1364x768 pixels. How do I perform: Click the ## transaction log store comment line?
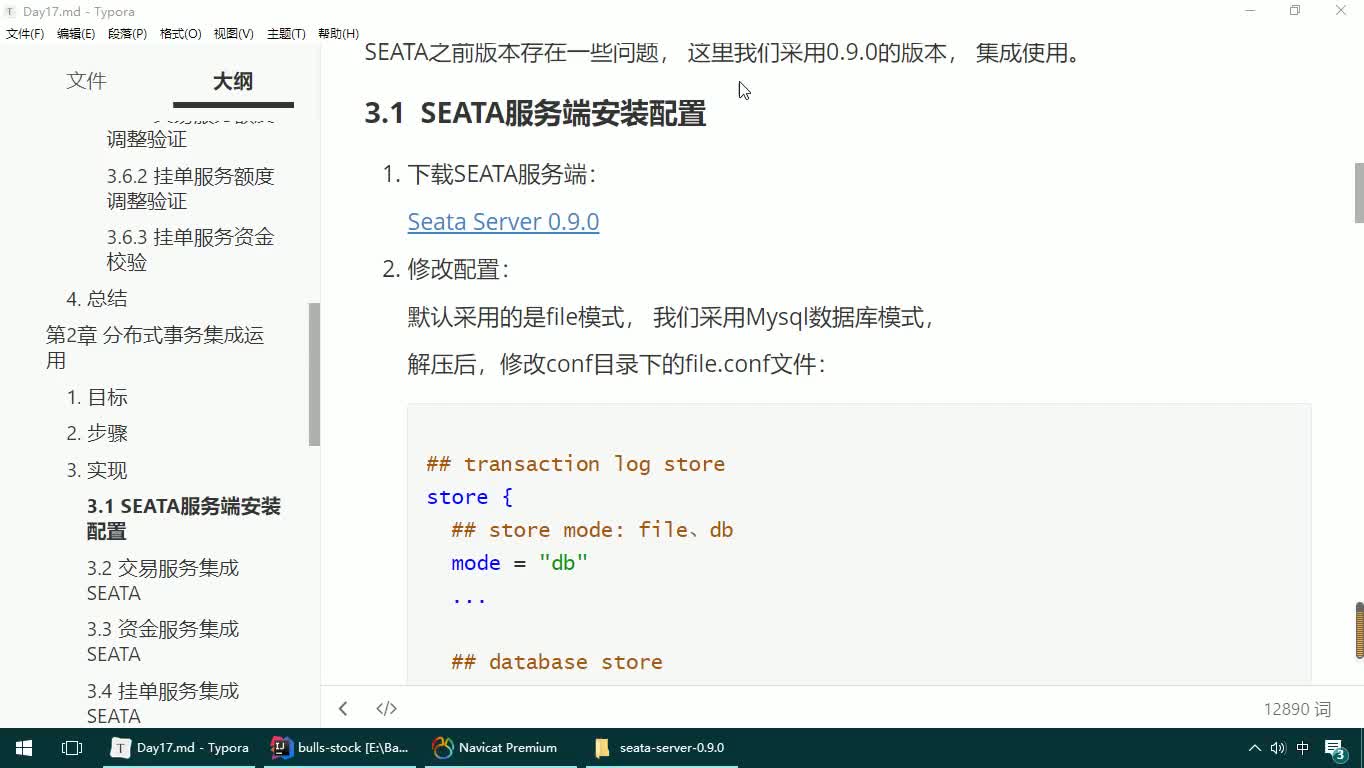click(x=575, y=464)
